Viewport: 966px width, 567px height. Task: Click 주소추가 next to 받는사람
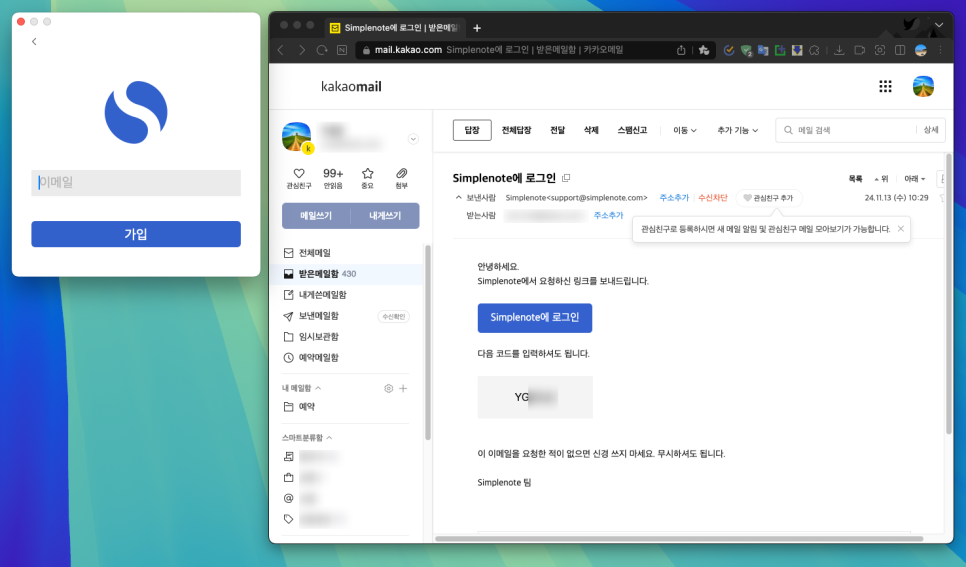point(608,216)
